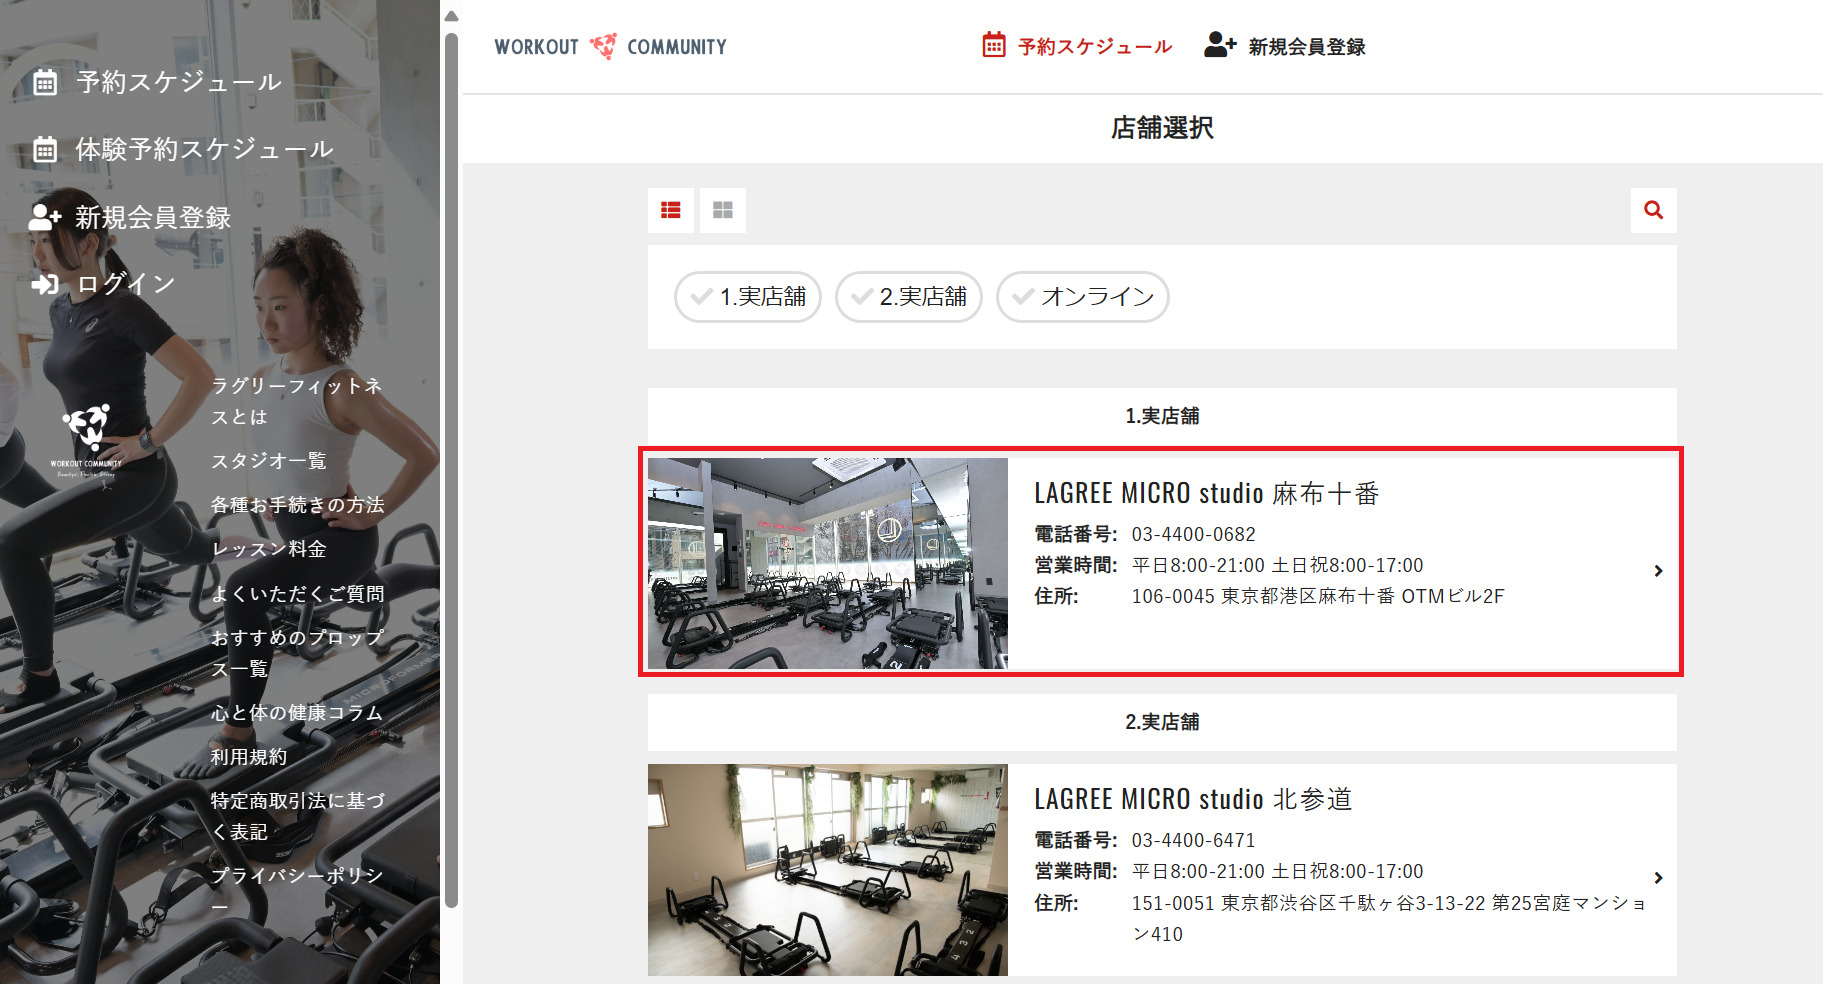Toggle the 2.実店舗 filter chip
1823x984 pixels.
(x=909, y=297)
